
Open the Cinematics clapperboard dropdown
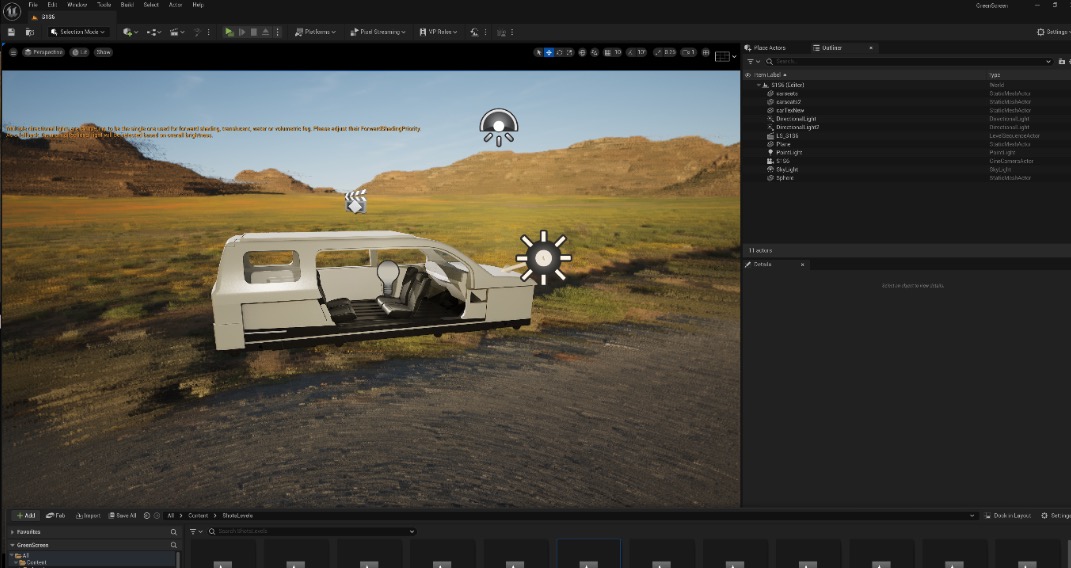pyautogui.click(x=177, y=32)
